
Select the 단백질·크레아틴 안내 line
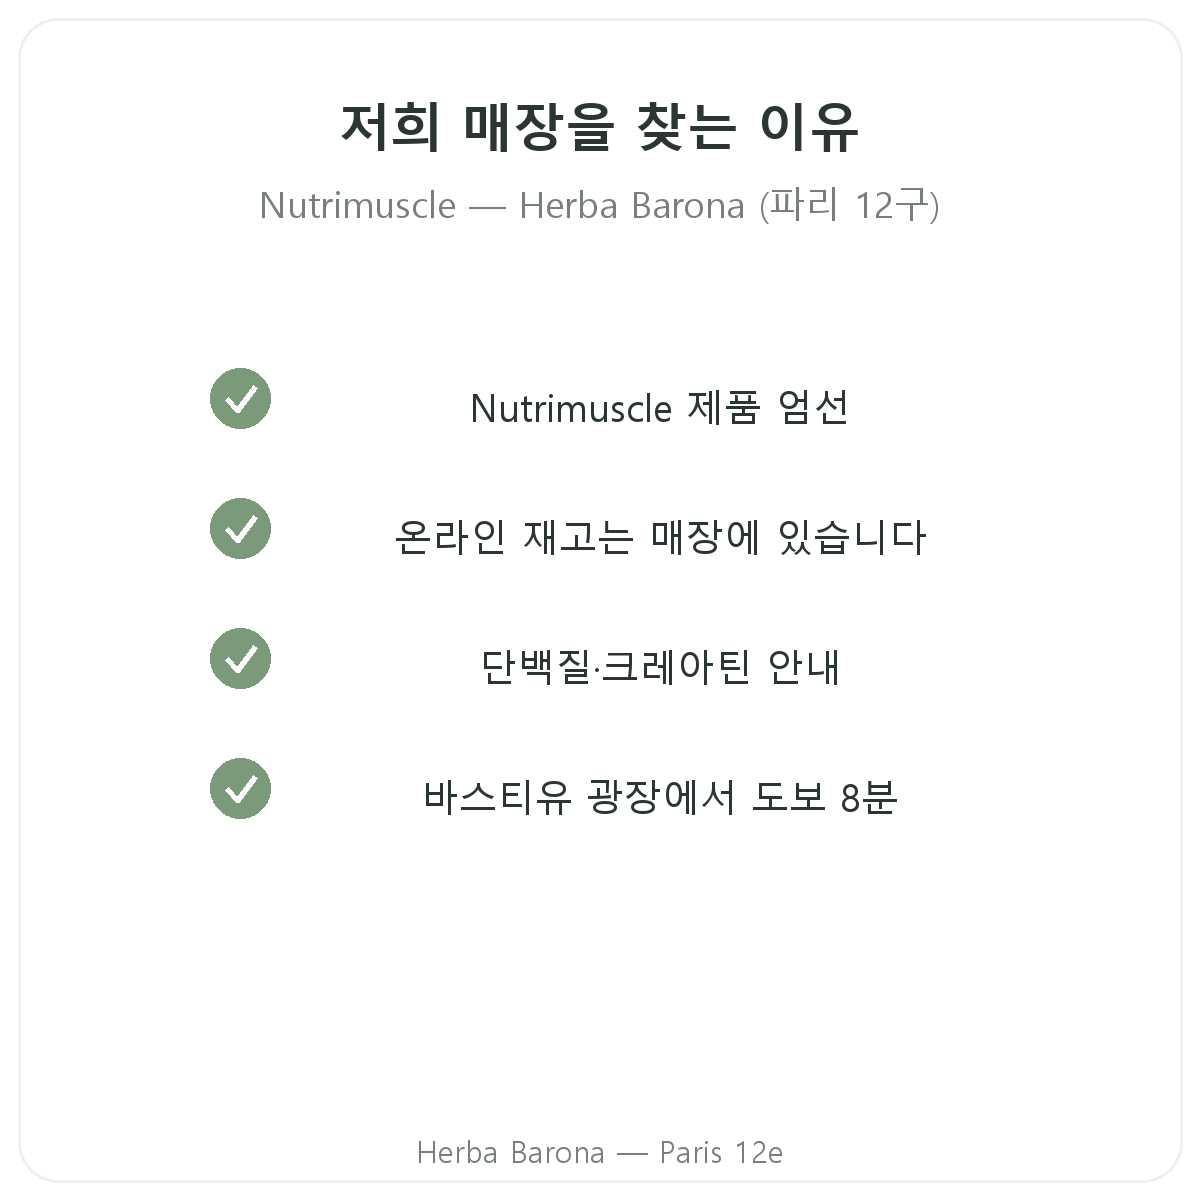coord(660,668)
